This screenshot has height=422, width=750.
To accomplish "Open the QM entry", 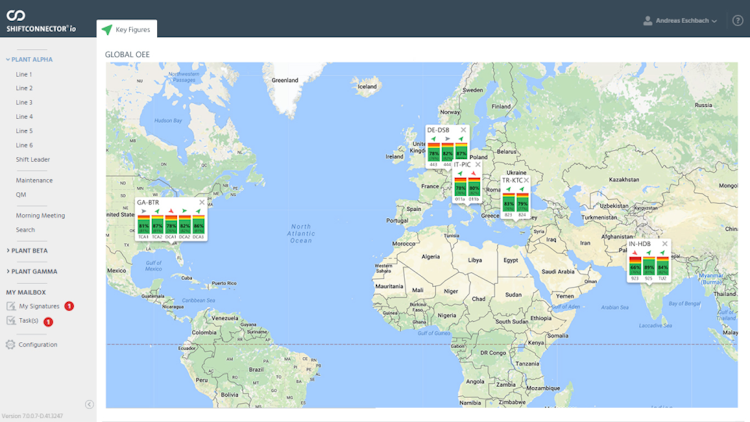I will click(x=21, y=195).
